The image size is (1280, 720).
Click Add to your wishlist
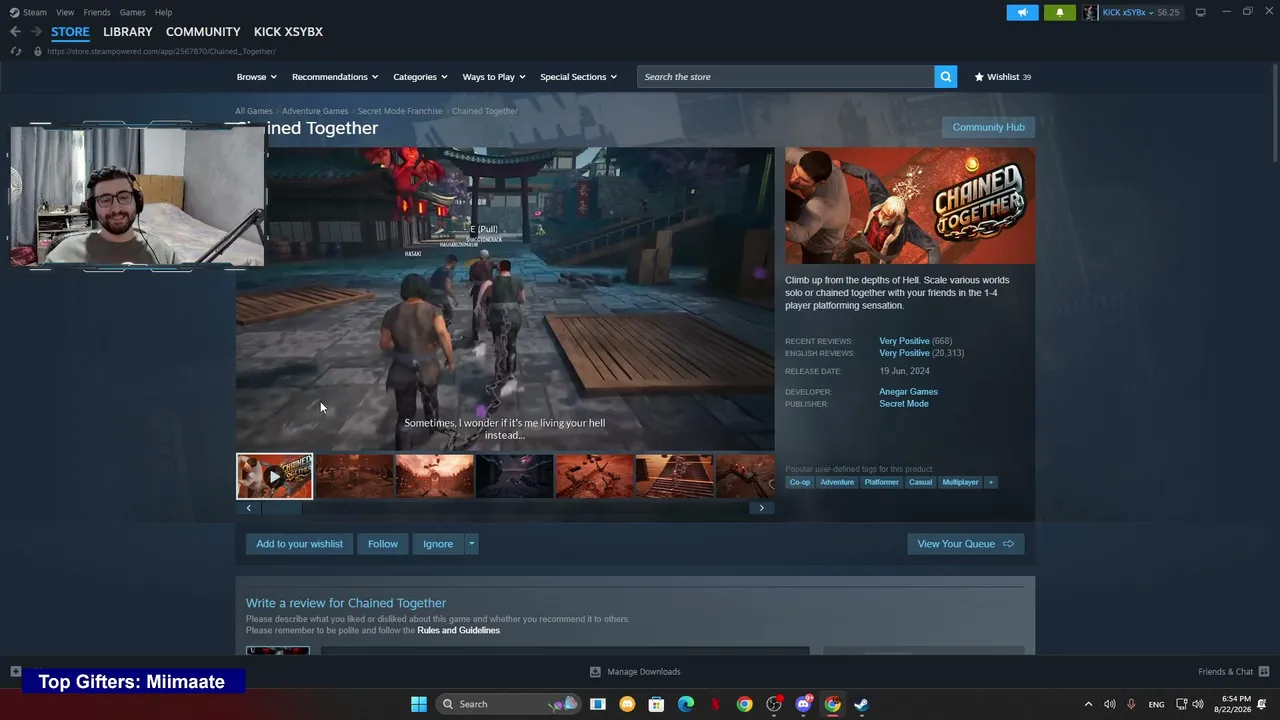pyautogui.click(x=299, y=544)
